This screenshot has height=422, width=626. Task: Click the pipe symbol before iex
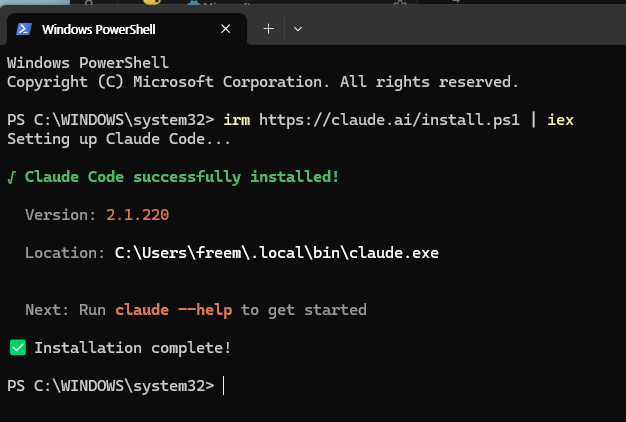click(533, 120)
